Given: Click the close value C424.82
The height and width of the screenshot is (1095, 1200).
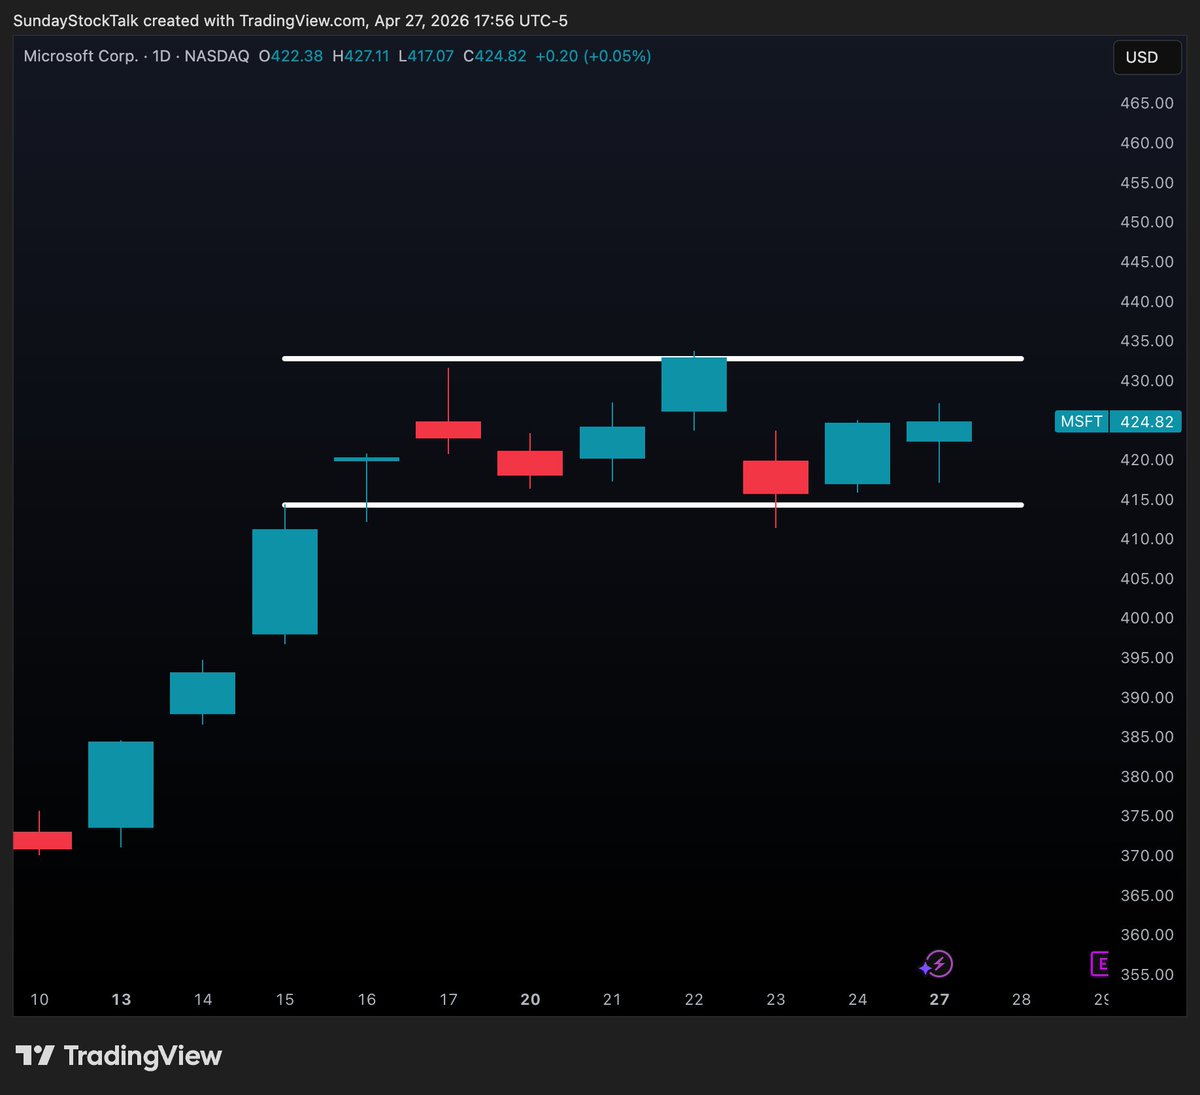Looking at the screenshot, I should [x=495, y=56].
